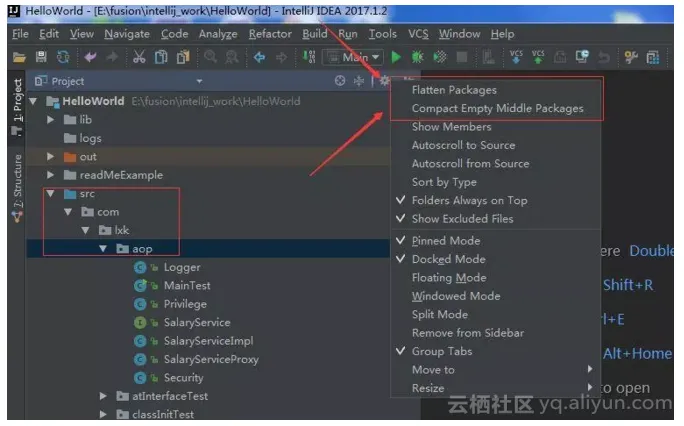Click the VCS Commit Changes icon
This screenshot has width=684, height=426.
[x=538, y=57]
